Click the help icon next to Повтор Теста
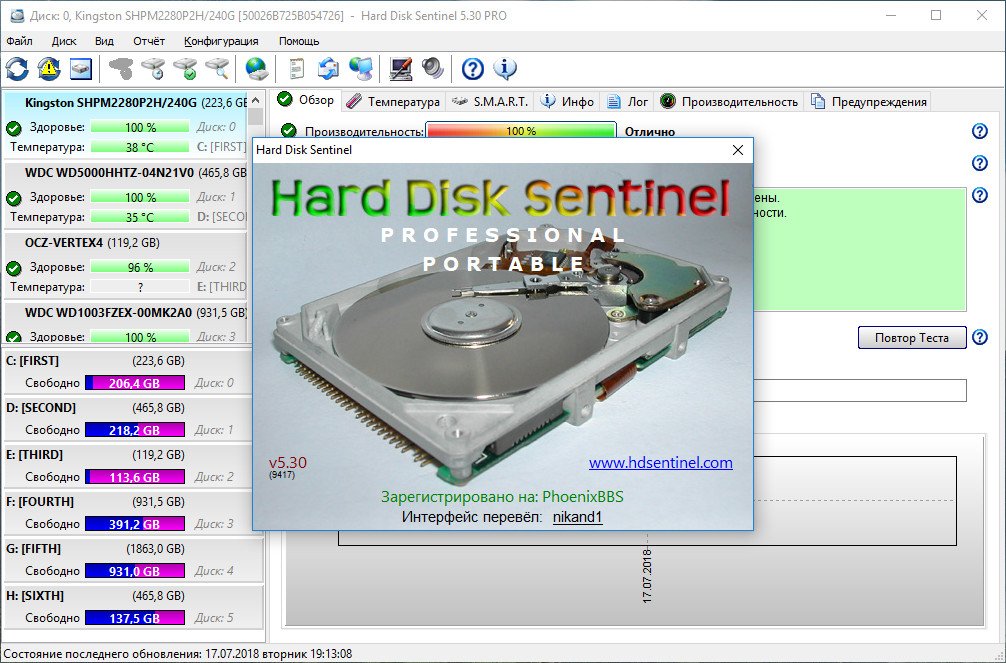This screenshot has height=663, width=1006. pyautogui.click(x=980, y=337)
